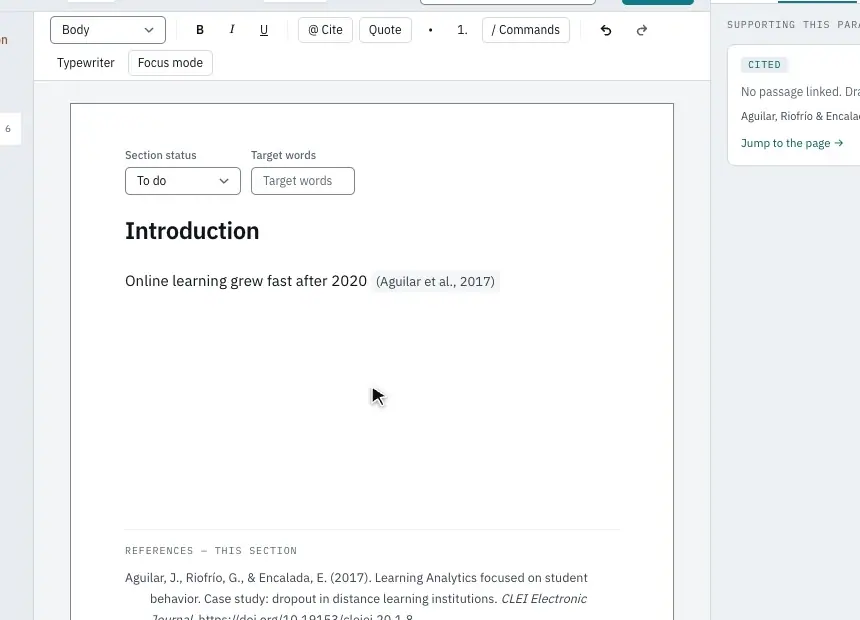Undo the last edit
Screen dimensions: 860x620
point(606,30)
